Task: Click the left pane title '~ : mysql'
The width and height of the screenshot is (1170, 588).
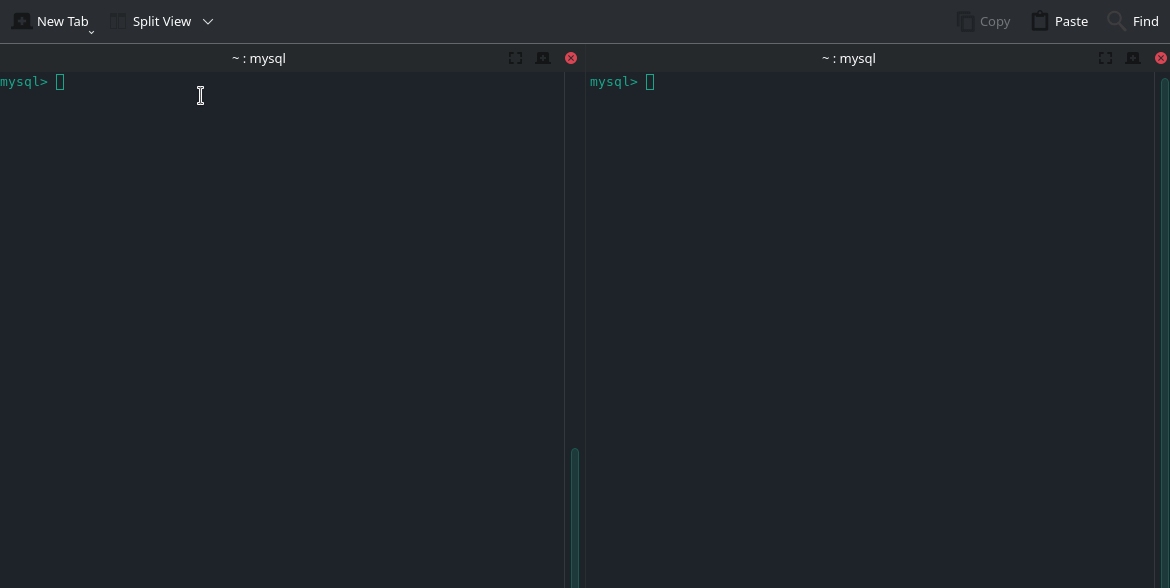Action: pos(259,58)
